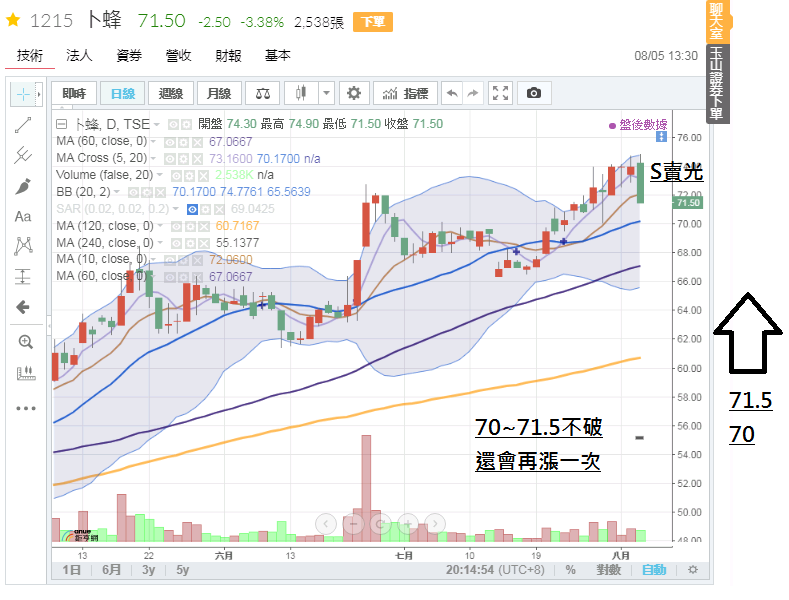
Task: Open the 玉山證券下單 side panel
Action: [717, 84]
